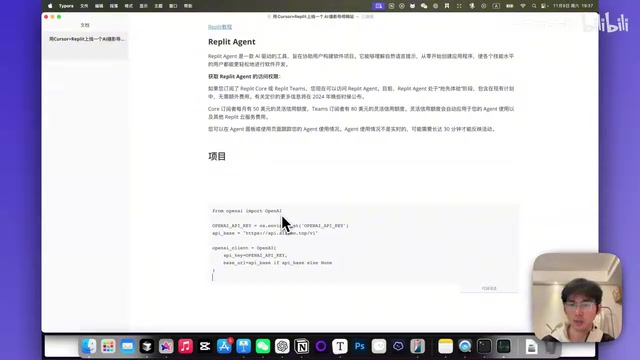
Task: Open the App Store dock icon
Action: pyautogui.click(x=224, y=347)
